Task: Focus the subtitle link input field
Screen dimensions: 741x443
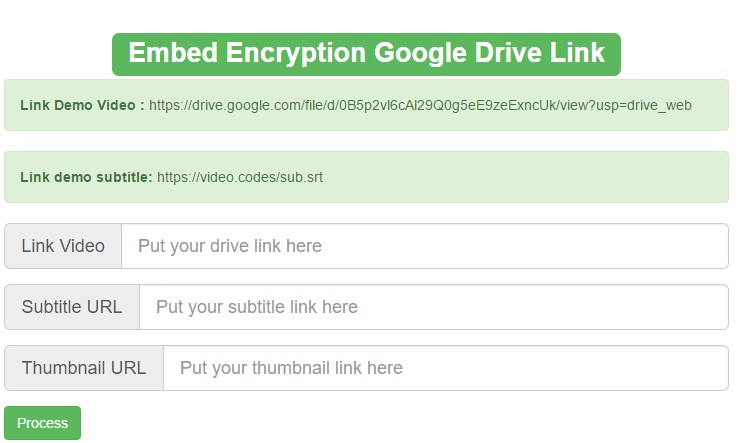Action: point(433,307)
